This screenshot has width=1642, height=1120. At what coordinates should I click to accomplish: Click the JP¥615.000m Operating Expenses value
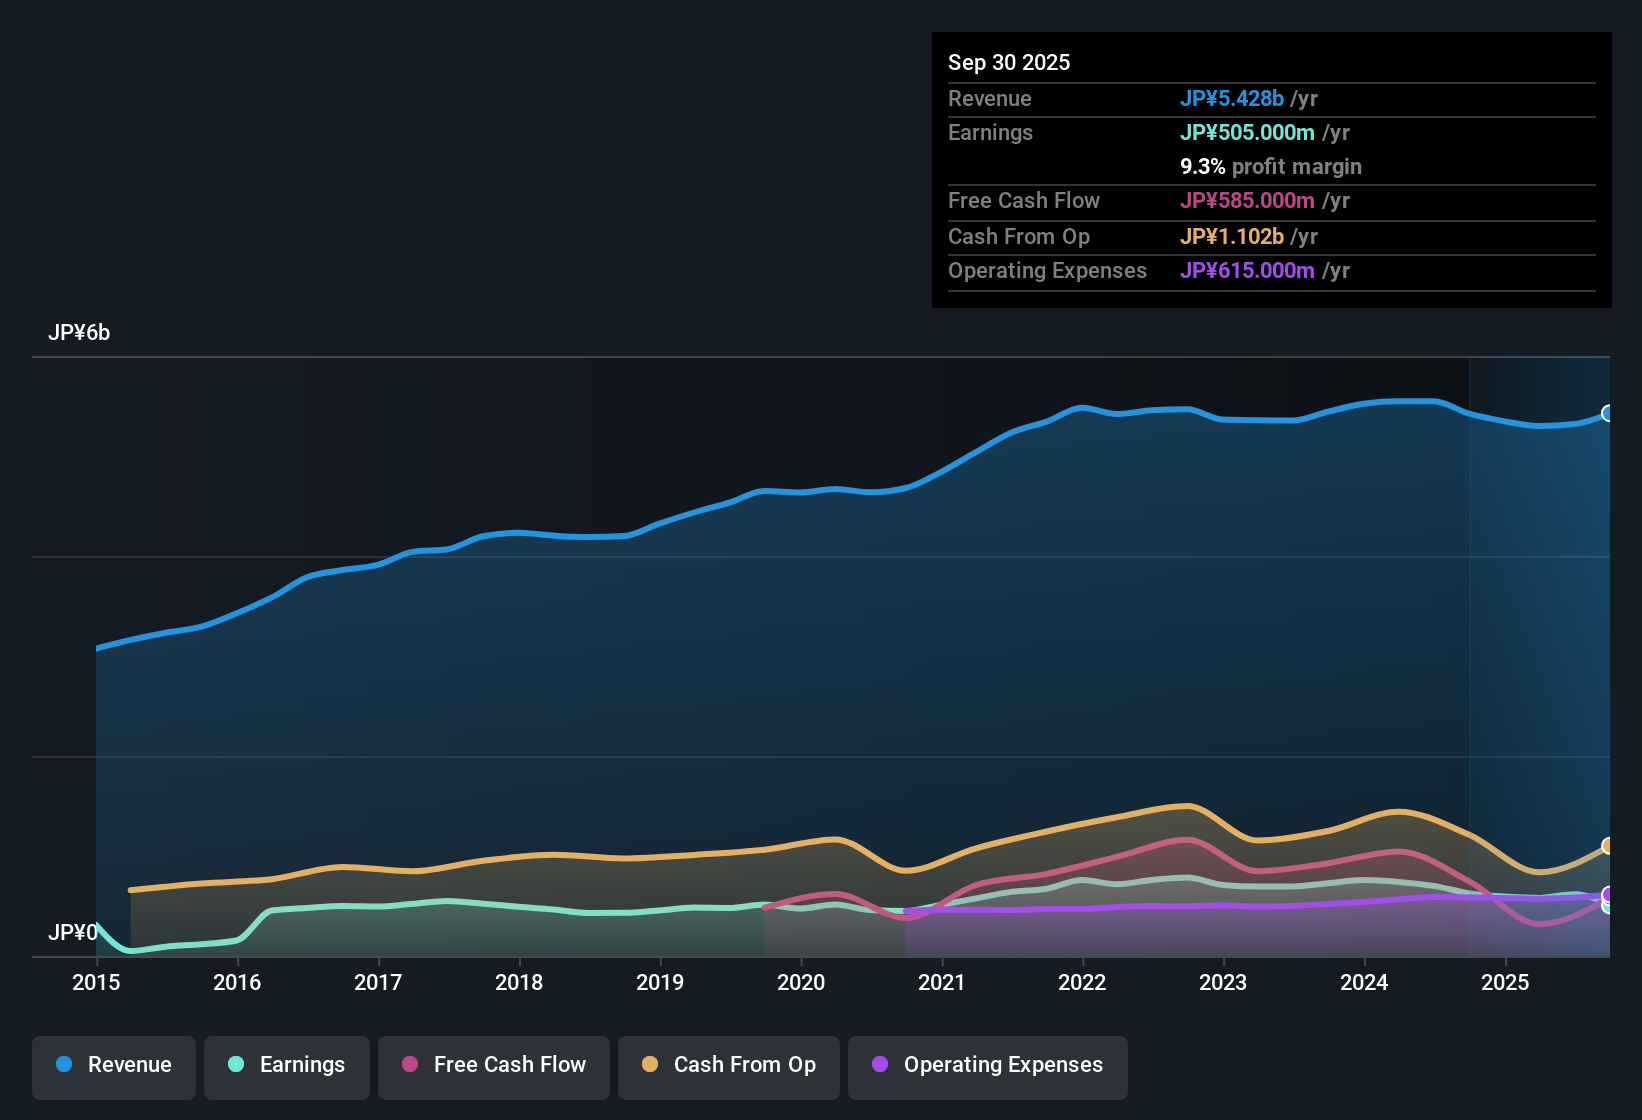1247,270
